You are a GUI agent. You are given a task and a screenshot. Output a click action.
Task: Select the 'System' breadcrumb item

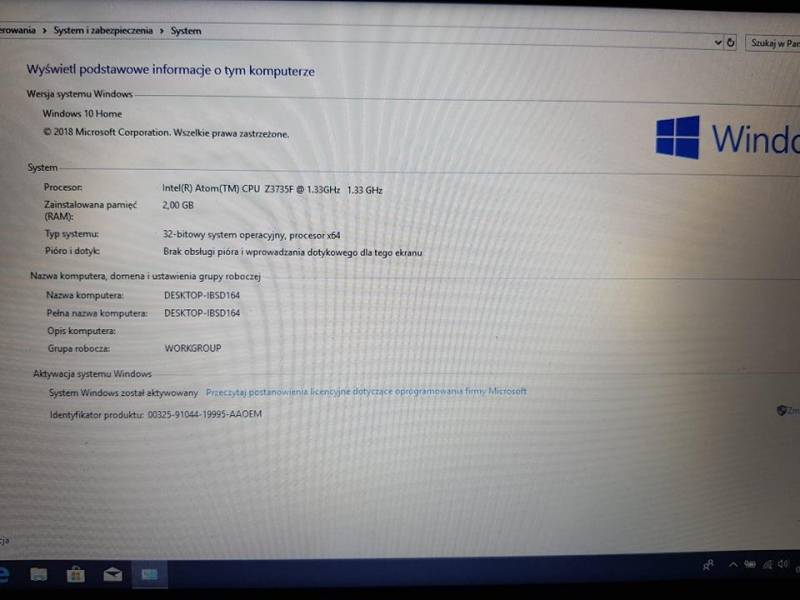[186, 31]
